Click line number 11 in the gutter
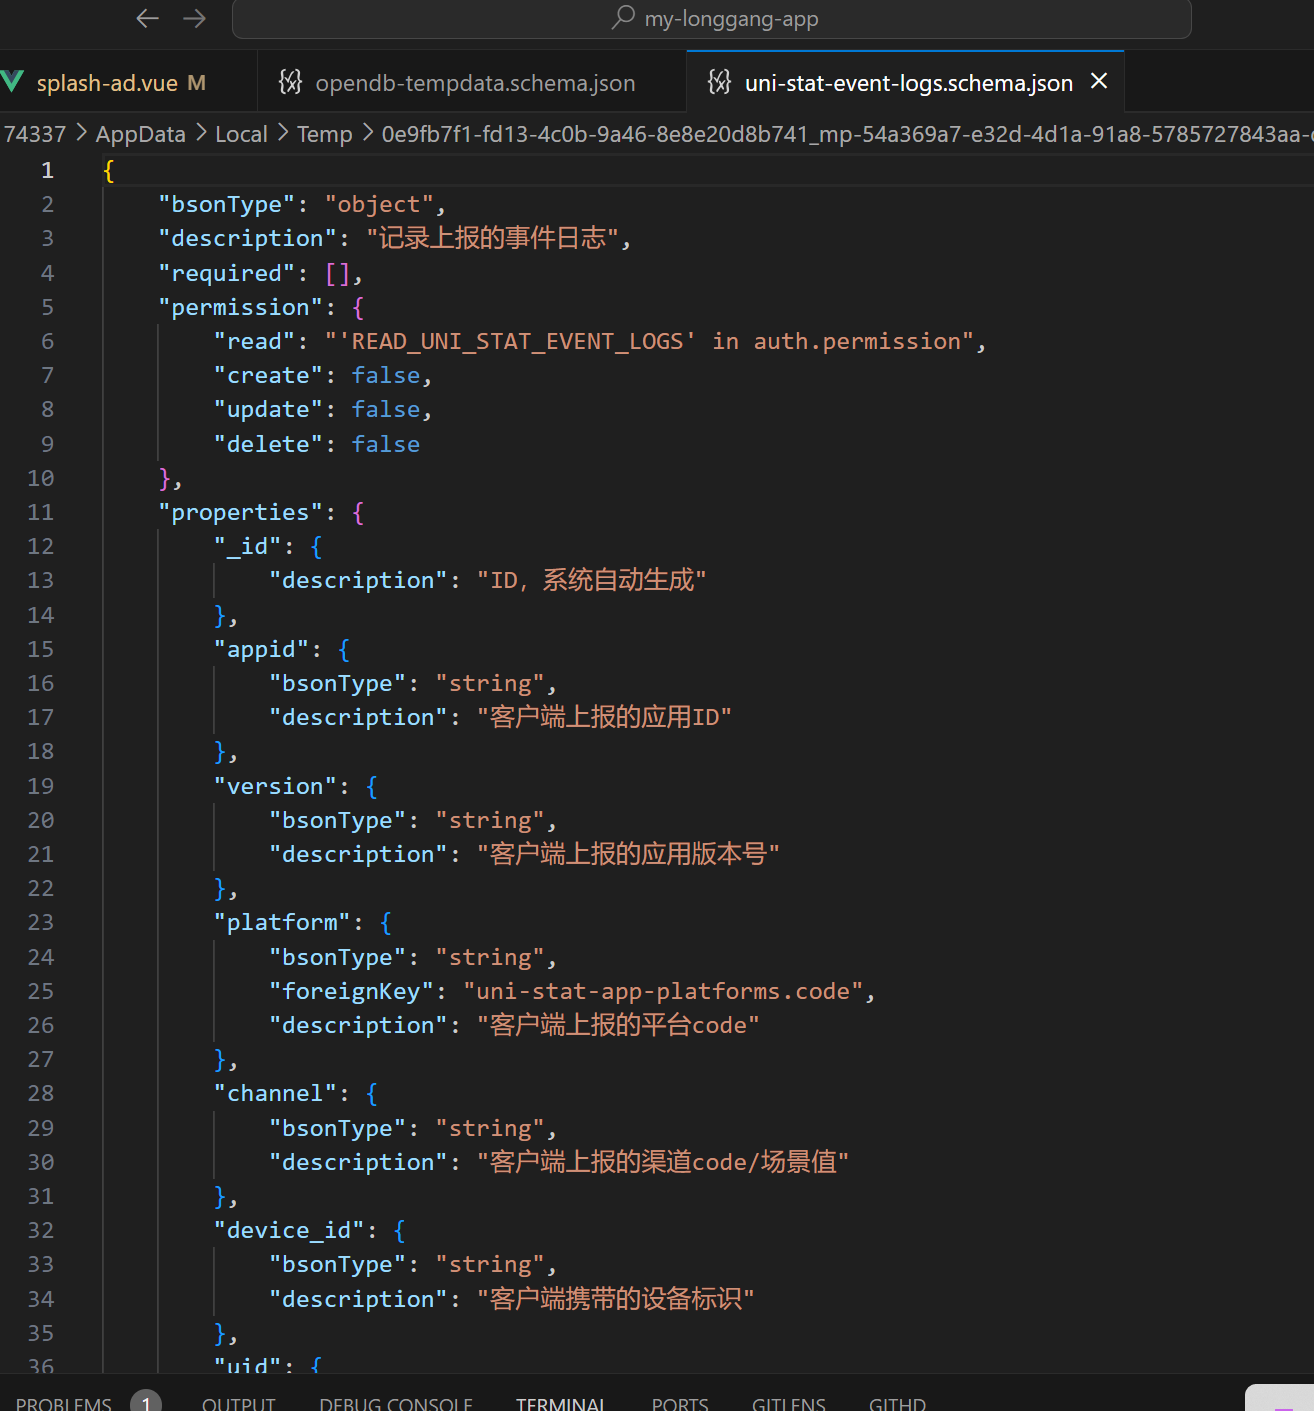Image resolution: width=1314 pixels, height=1411 pixels. 40,512
